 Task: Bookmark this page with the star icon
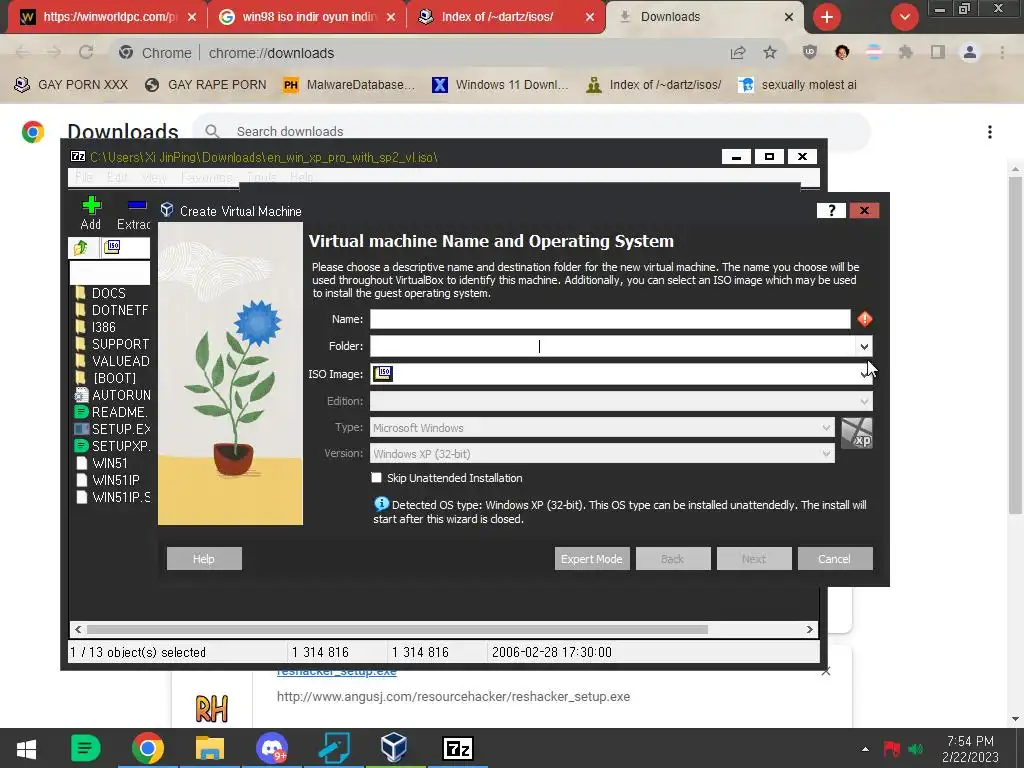click(770, 53)
